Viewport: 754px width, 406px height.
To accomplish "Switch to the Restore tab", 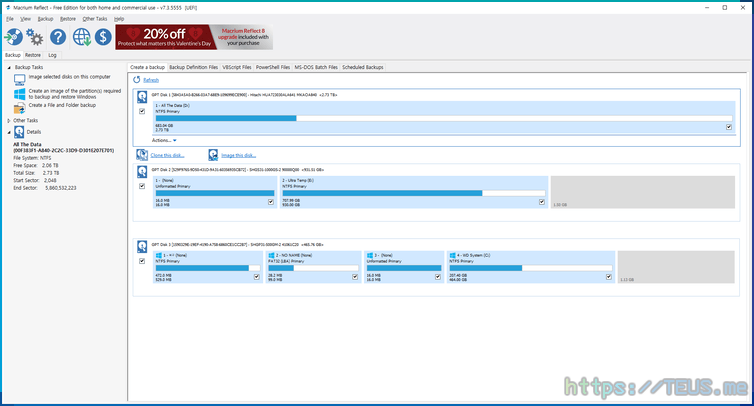I will [x=33, y=55].
